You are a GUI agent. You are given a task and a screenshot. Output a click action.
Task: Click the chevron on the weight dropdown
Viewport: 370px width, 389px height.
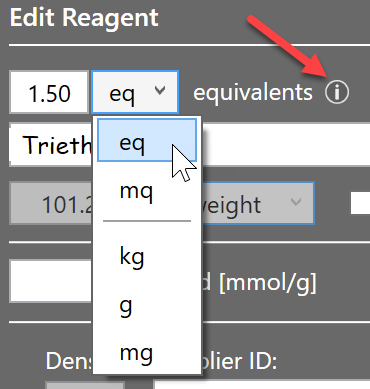296,201
